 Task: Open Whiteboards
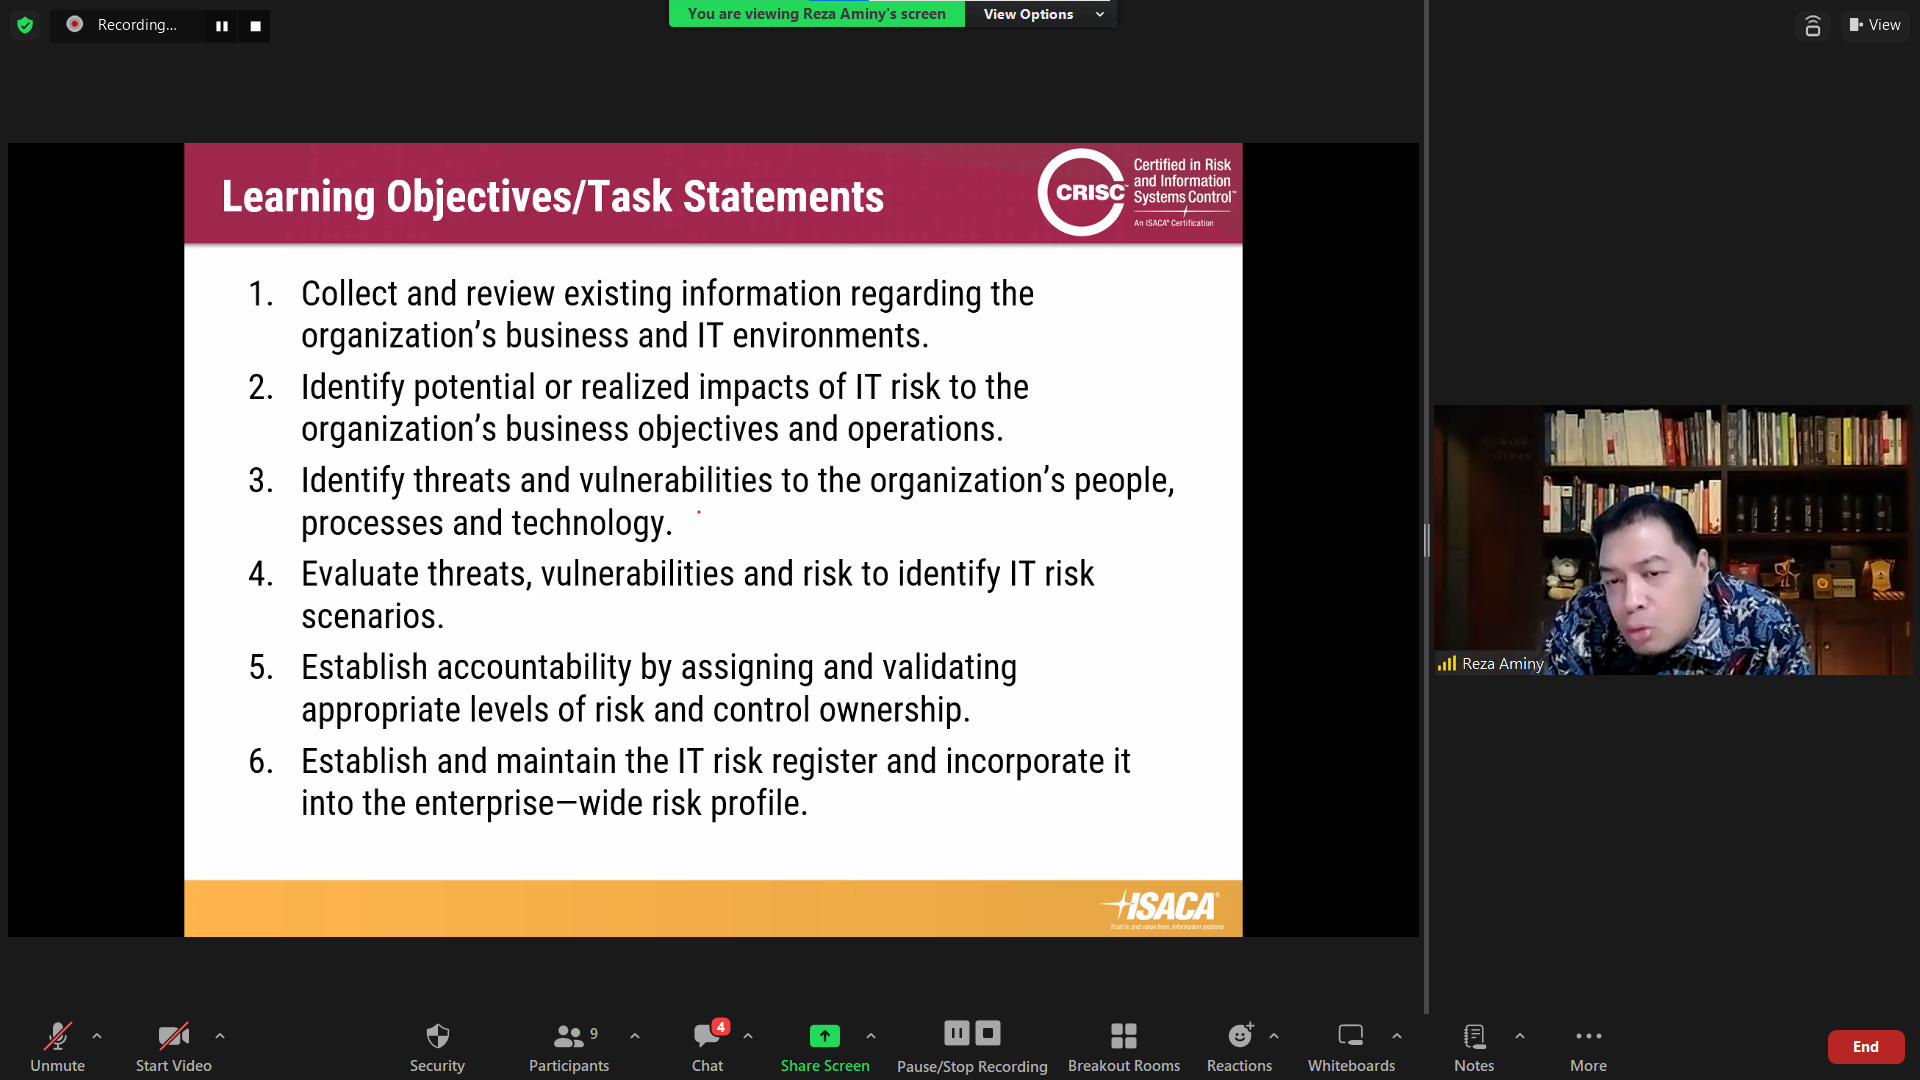[1351, 1037]
